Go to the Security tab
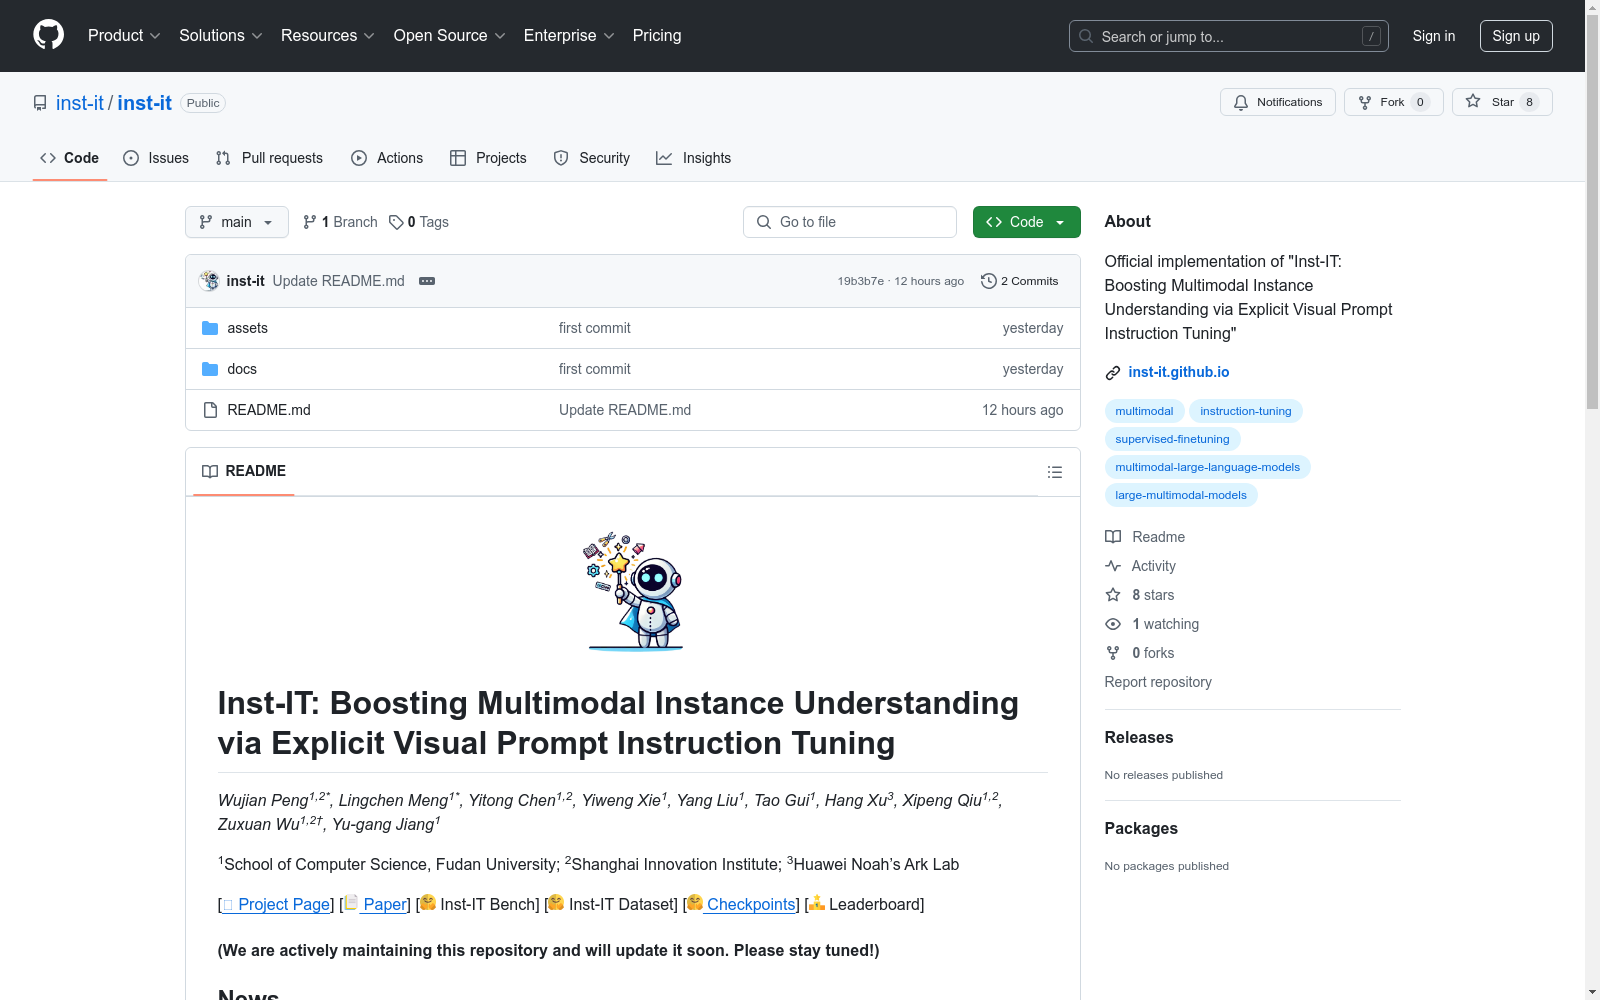 tap(592, 158)
